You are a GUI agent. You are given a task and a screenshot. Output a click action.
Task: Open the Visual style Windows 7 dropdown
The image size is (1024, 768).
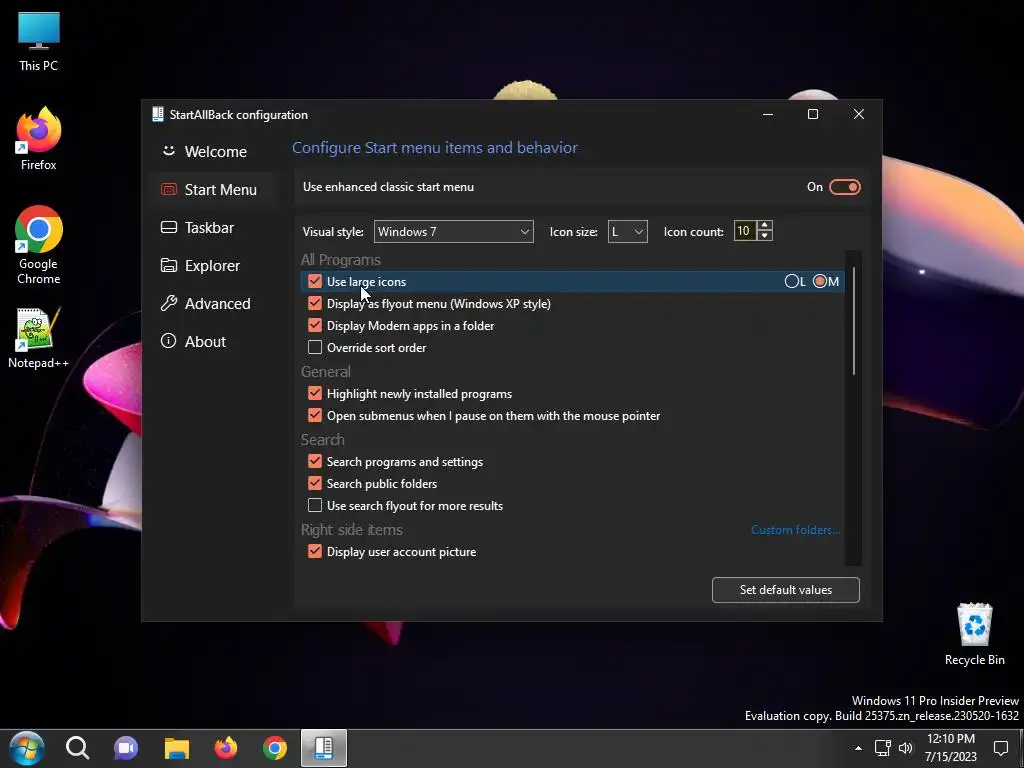point(453,231)
